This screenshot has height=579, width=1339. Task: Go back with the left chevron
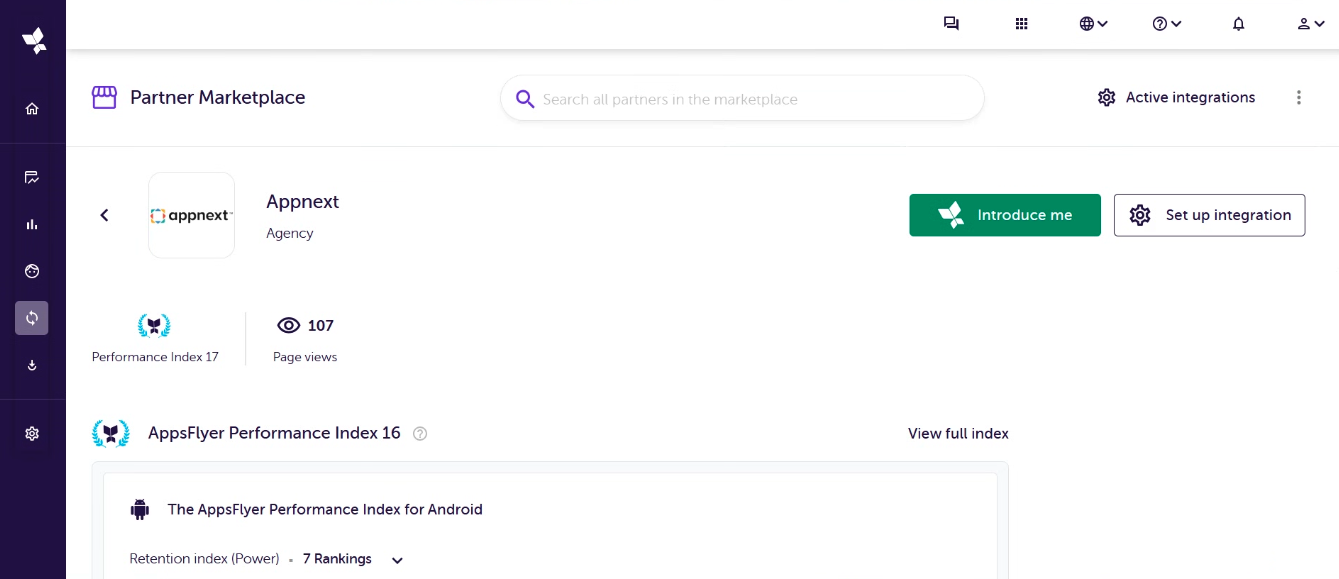pyautogui.click(x=104, y=215)
